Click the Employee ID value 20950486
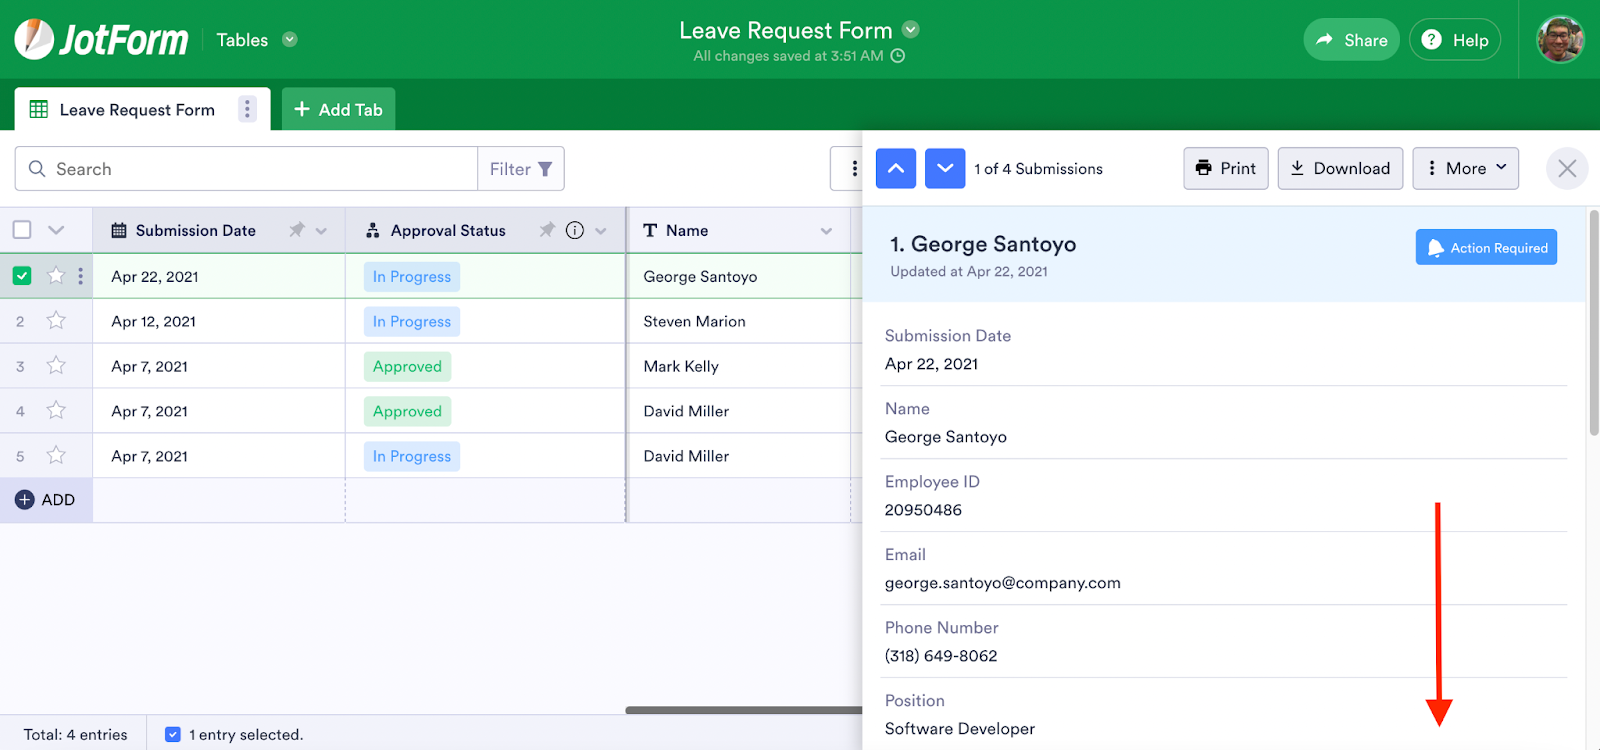 923,510
